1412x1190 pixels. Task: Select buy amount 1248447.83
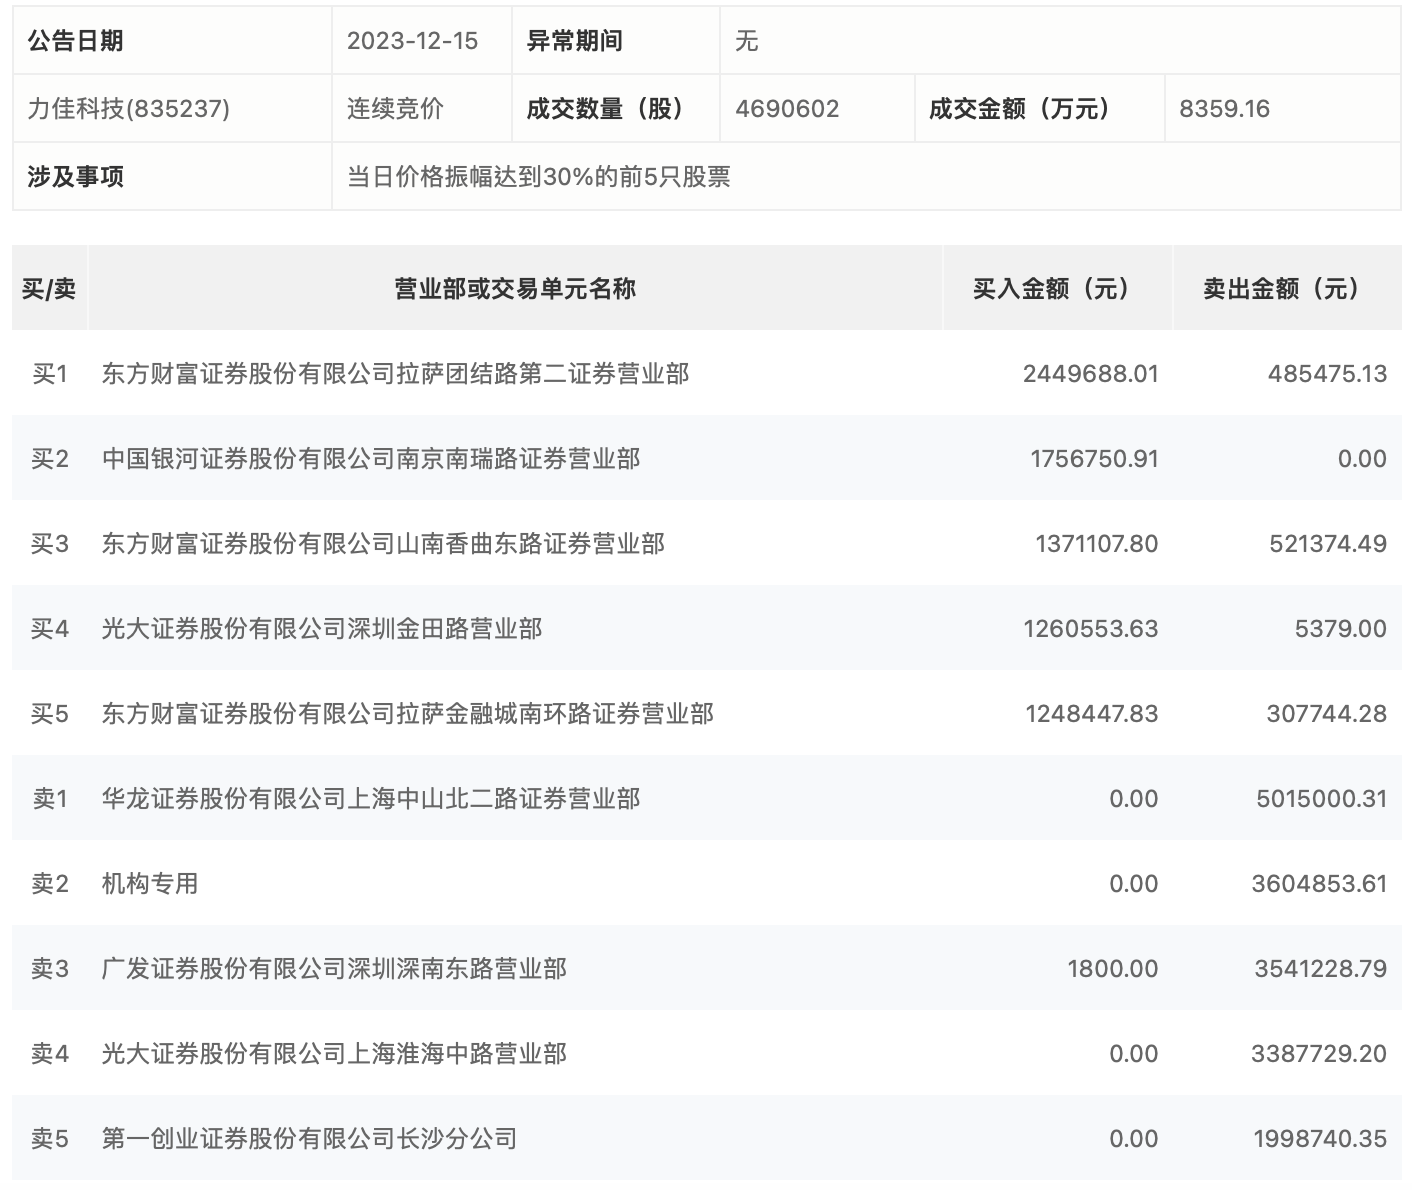click(1092, 714)
